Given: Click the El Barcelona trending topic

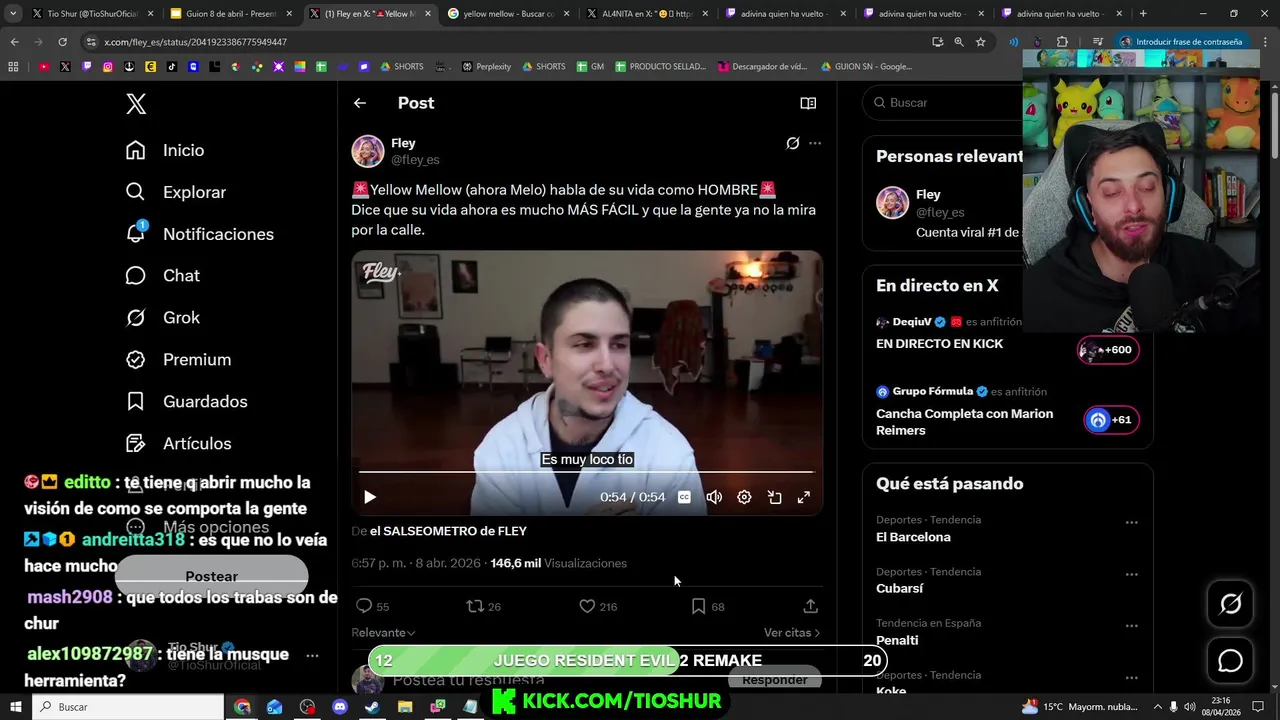Looking at the screenshot, I should [913, 537].
